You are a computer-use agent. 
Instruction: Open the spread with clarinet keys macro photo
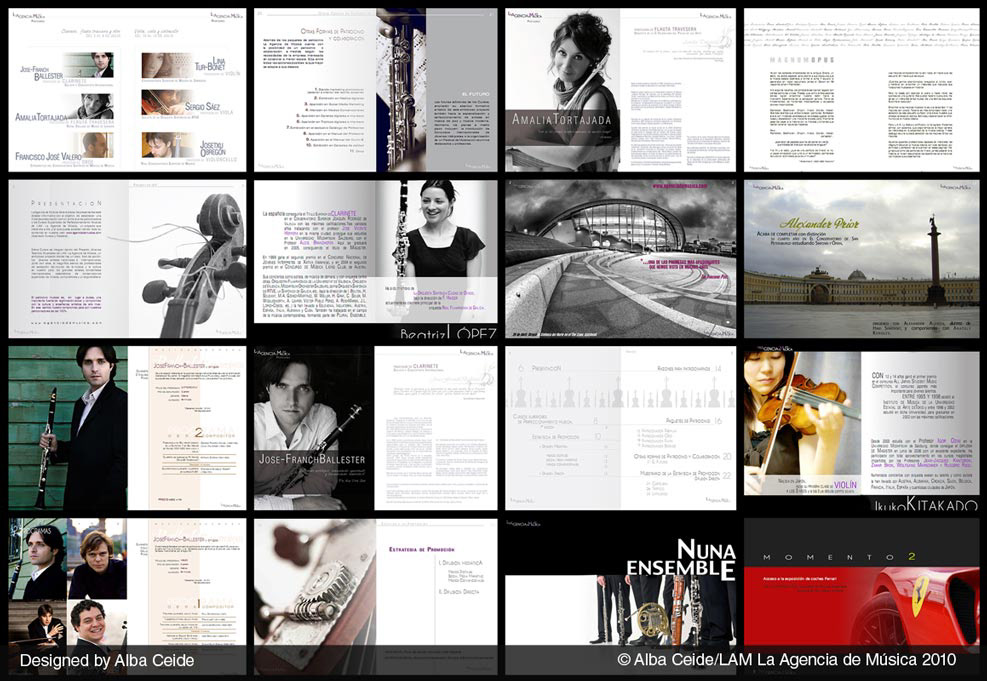(375, 596)
